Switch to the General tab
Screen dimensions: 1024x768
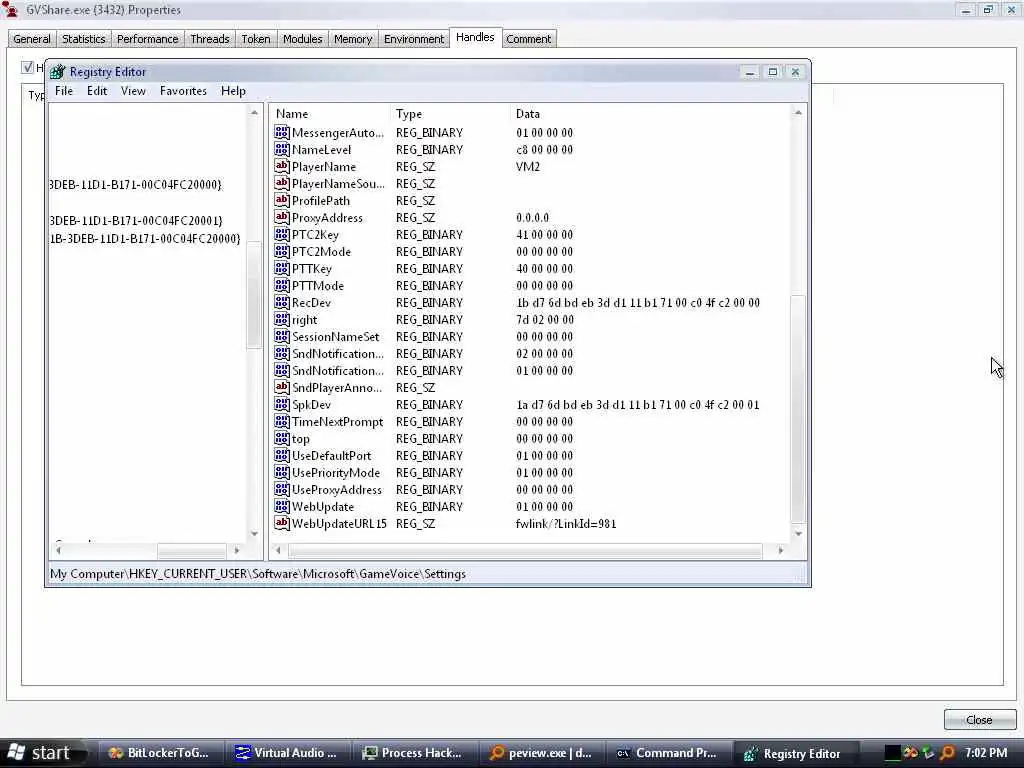tap(32, 39)
